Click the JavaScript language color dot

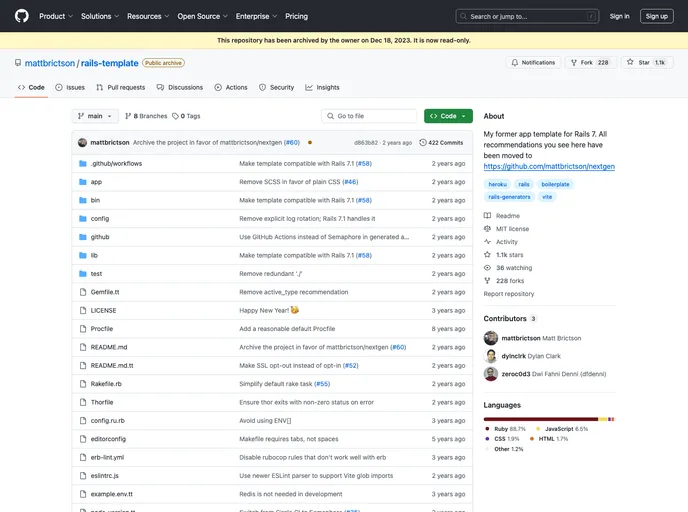(538, 429)
